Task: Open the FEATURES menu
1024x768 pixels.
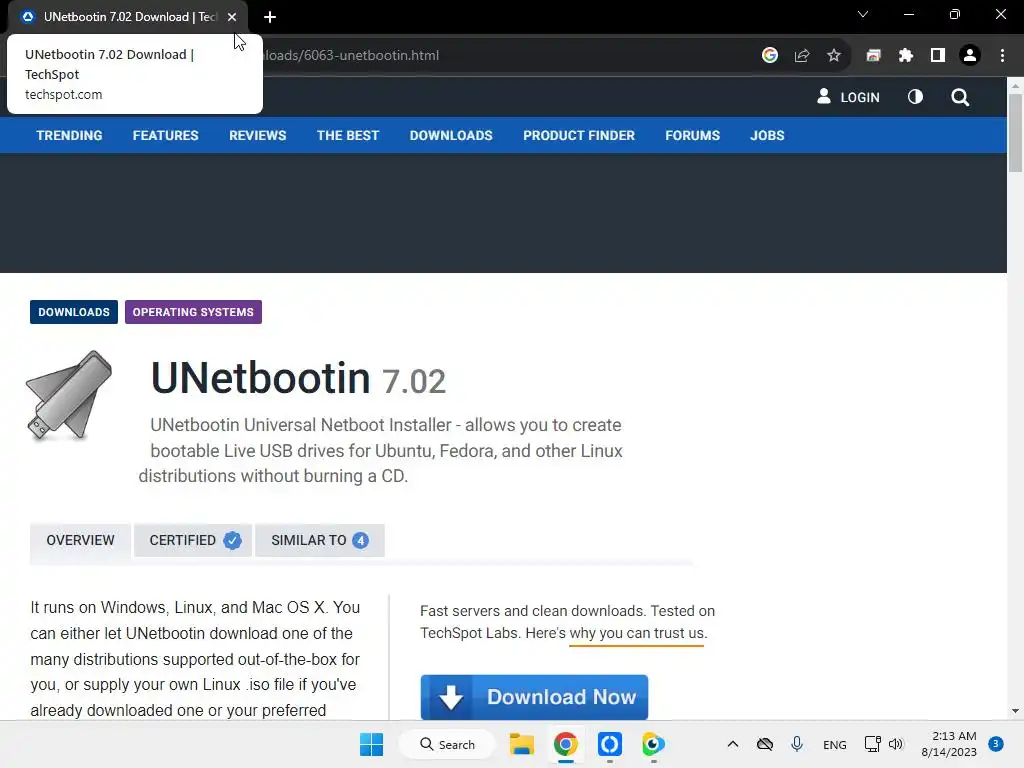Action: pos(166,136)
